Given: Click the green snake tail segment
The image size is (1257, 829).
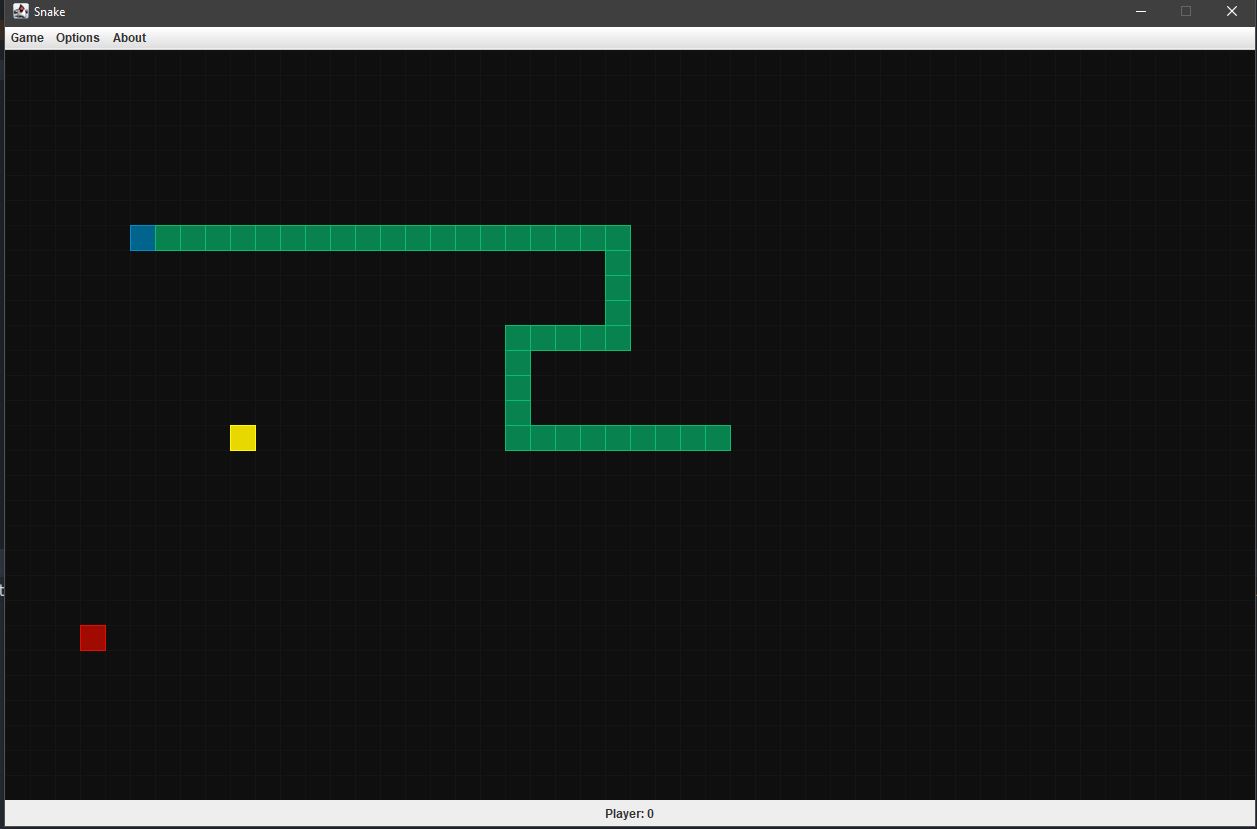Looking at the screenshot, I should point(718,438).
